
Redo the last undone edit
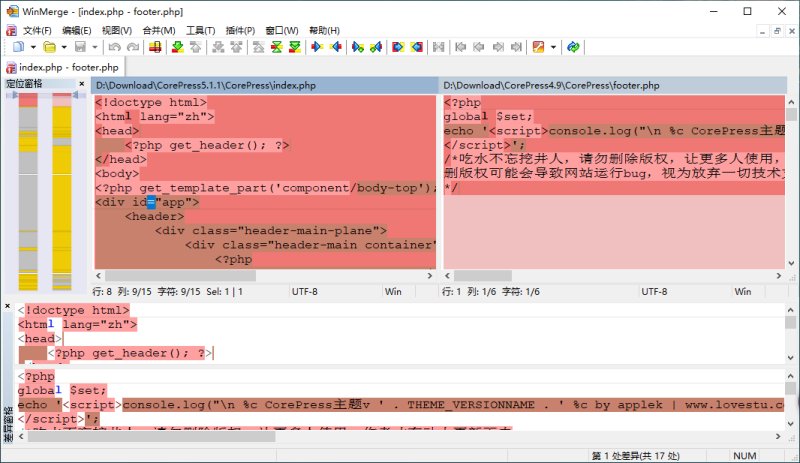[133, 47]
